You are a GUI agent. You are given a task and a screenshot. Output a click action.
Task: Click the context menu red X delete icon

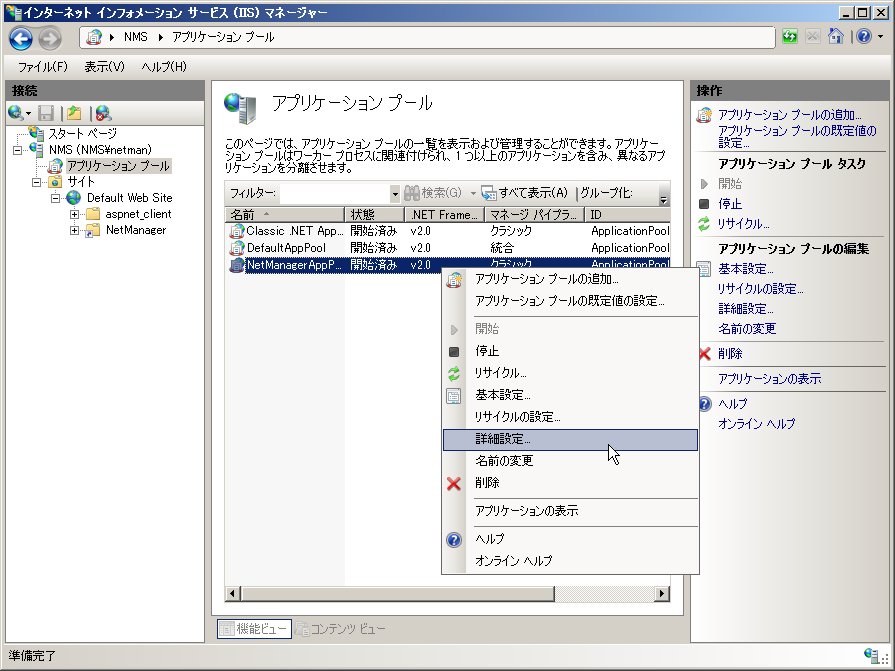click(454, 484)
